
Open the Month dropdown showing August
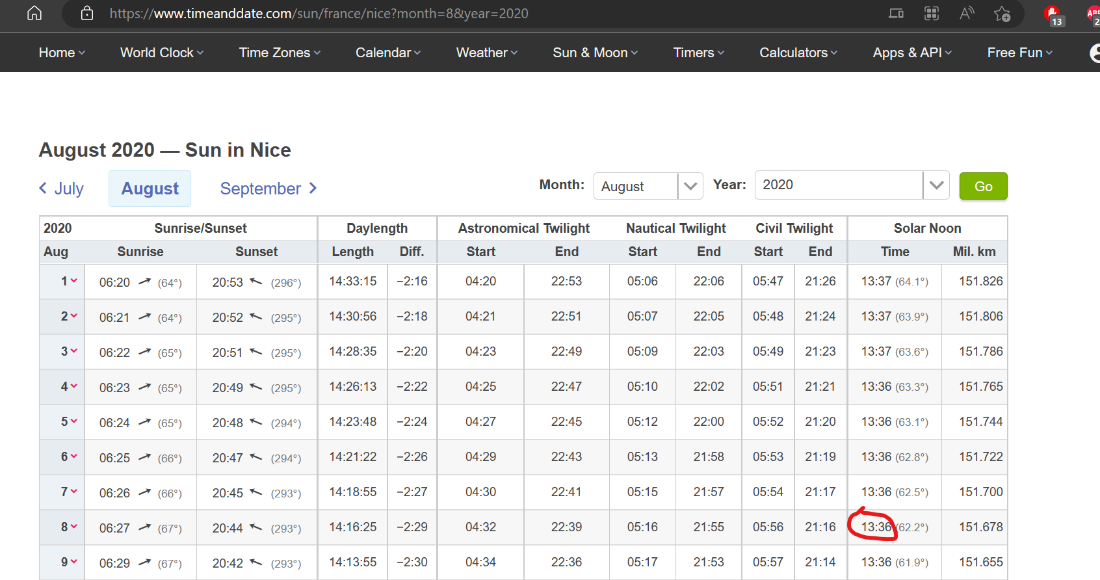(648, 186)
